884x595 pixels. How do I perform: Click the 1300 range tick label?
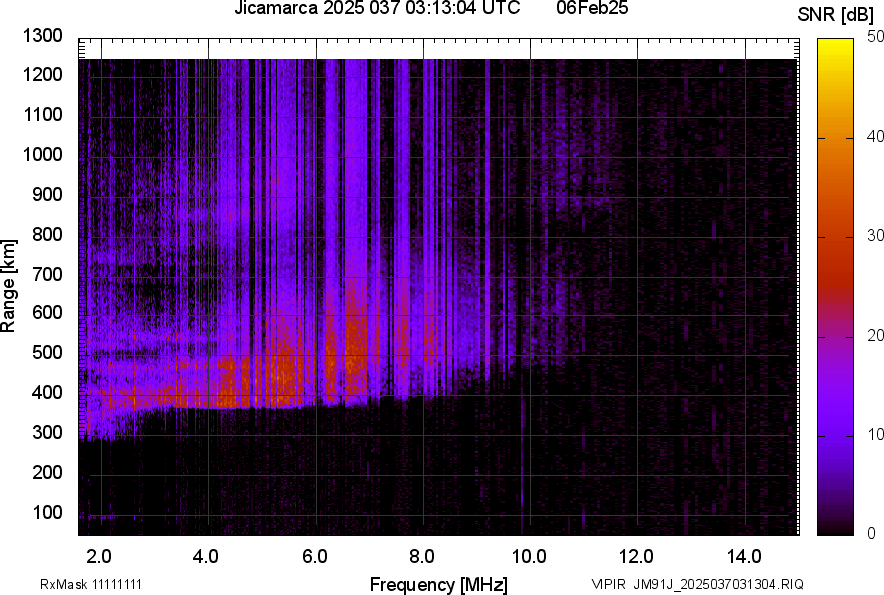[44, 36]
